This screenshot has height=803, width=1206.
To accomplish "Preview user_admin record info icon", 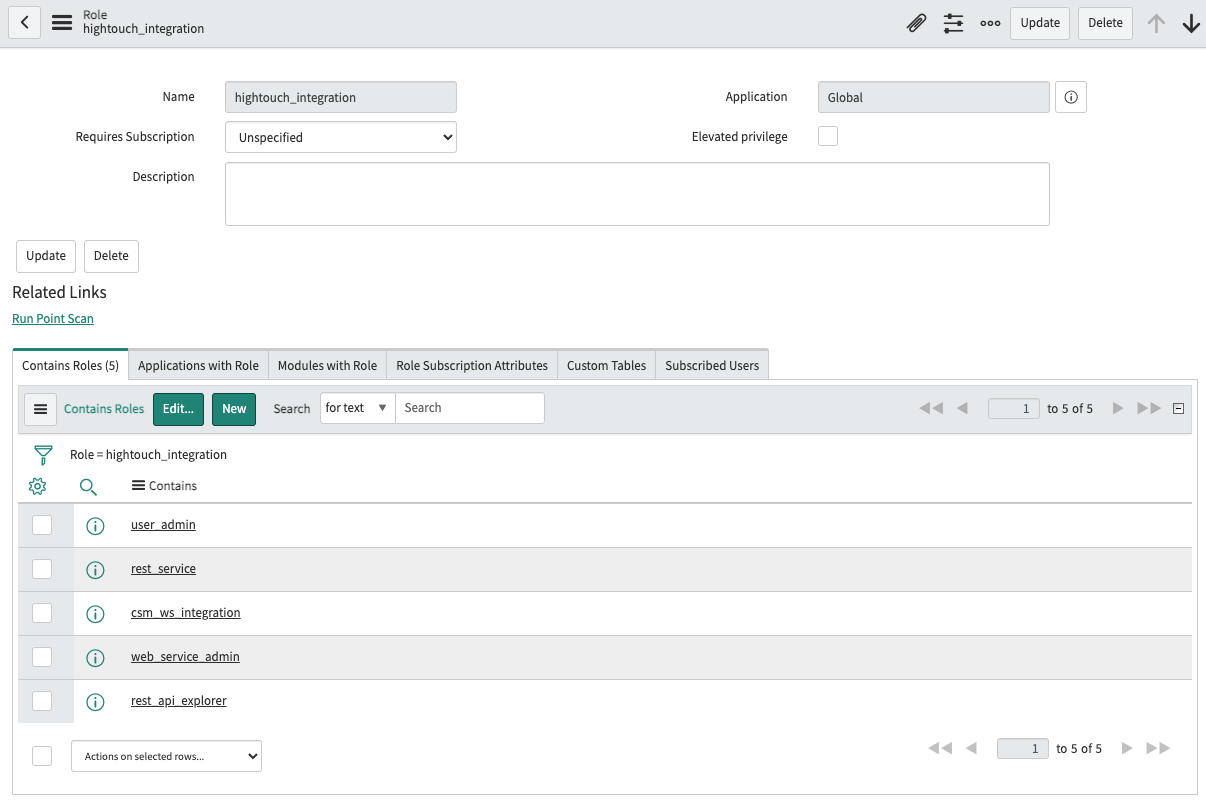I will (96, 526).
